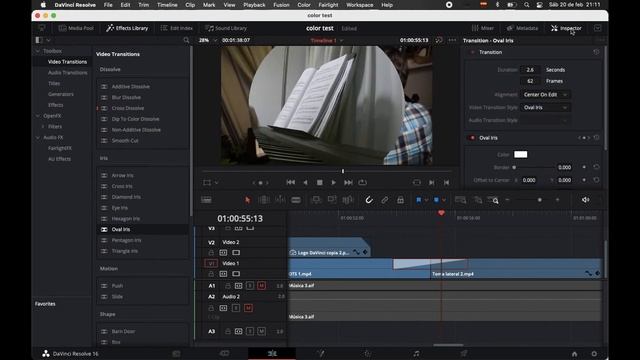Open the Workspace menu
Screen dimensions: 640x360
pos(360,5)
